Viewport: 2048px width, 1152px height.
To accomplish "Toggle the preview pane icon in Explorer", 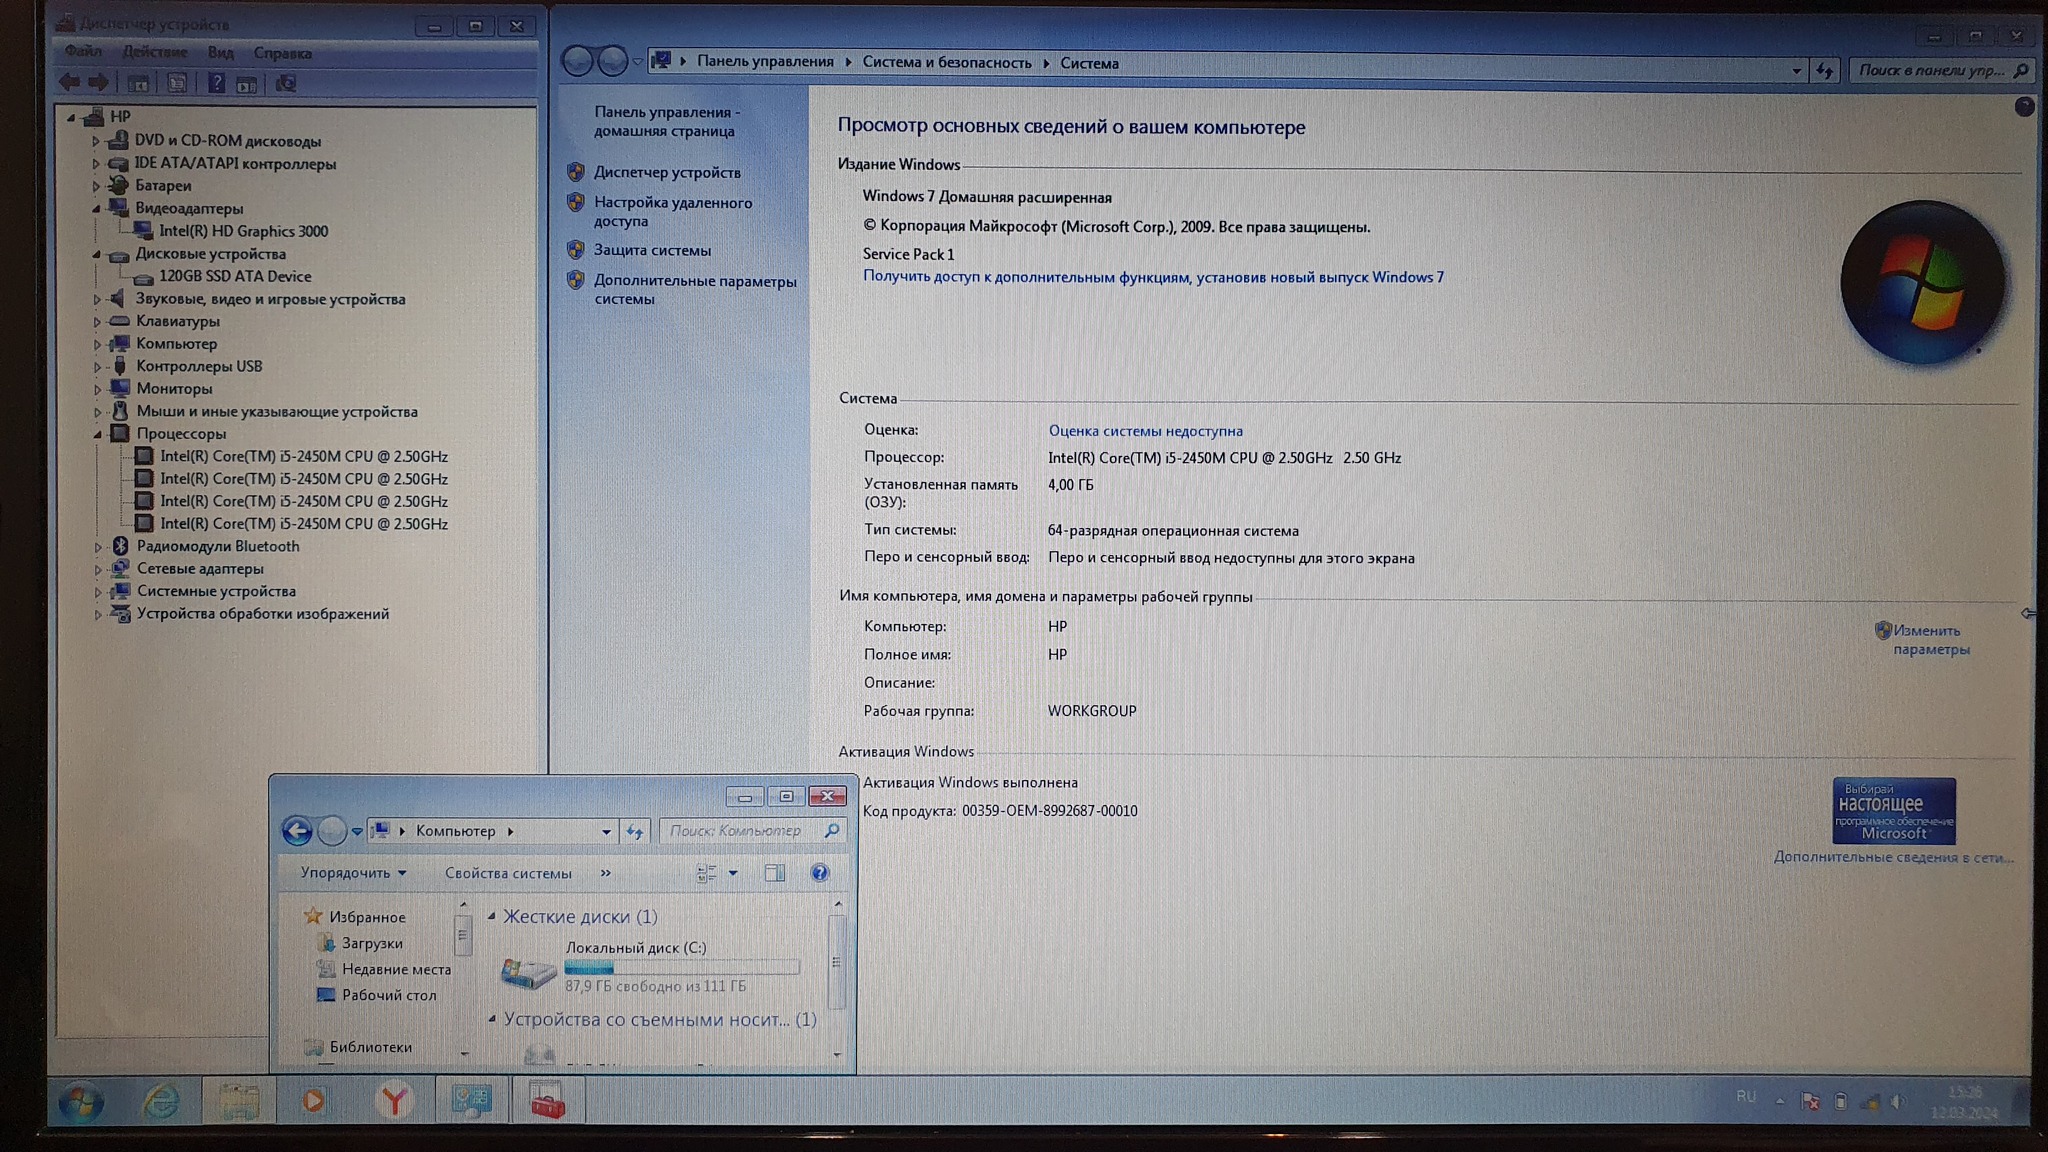I will pos(774,873).
